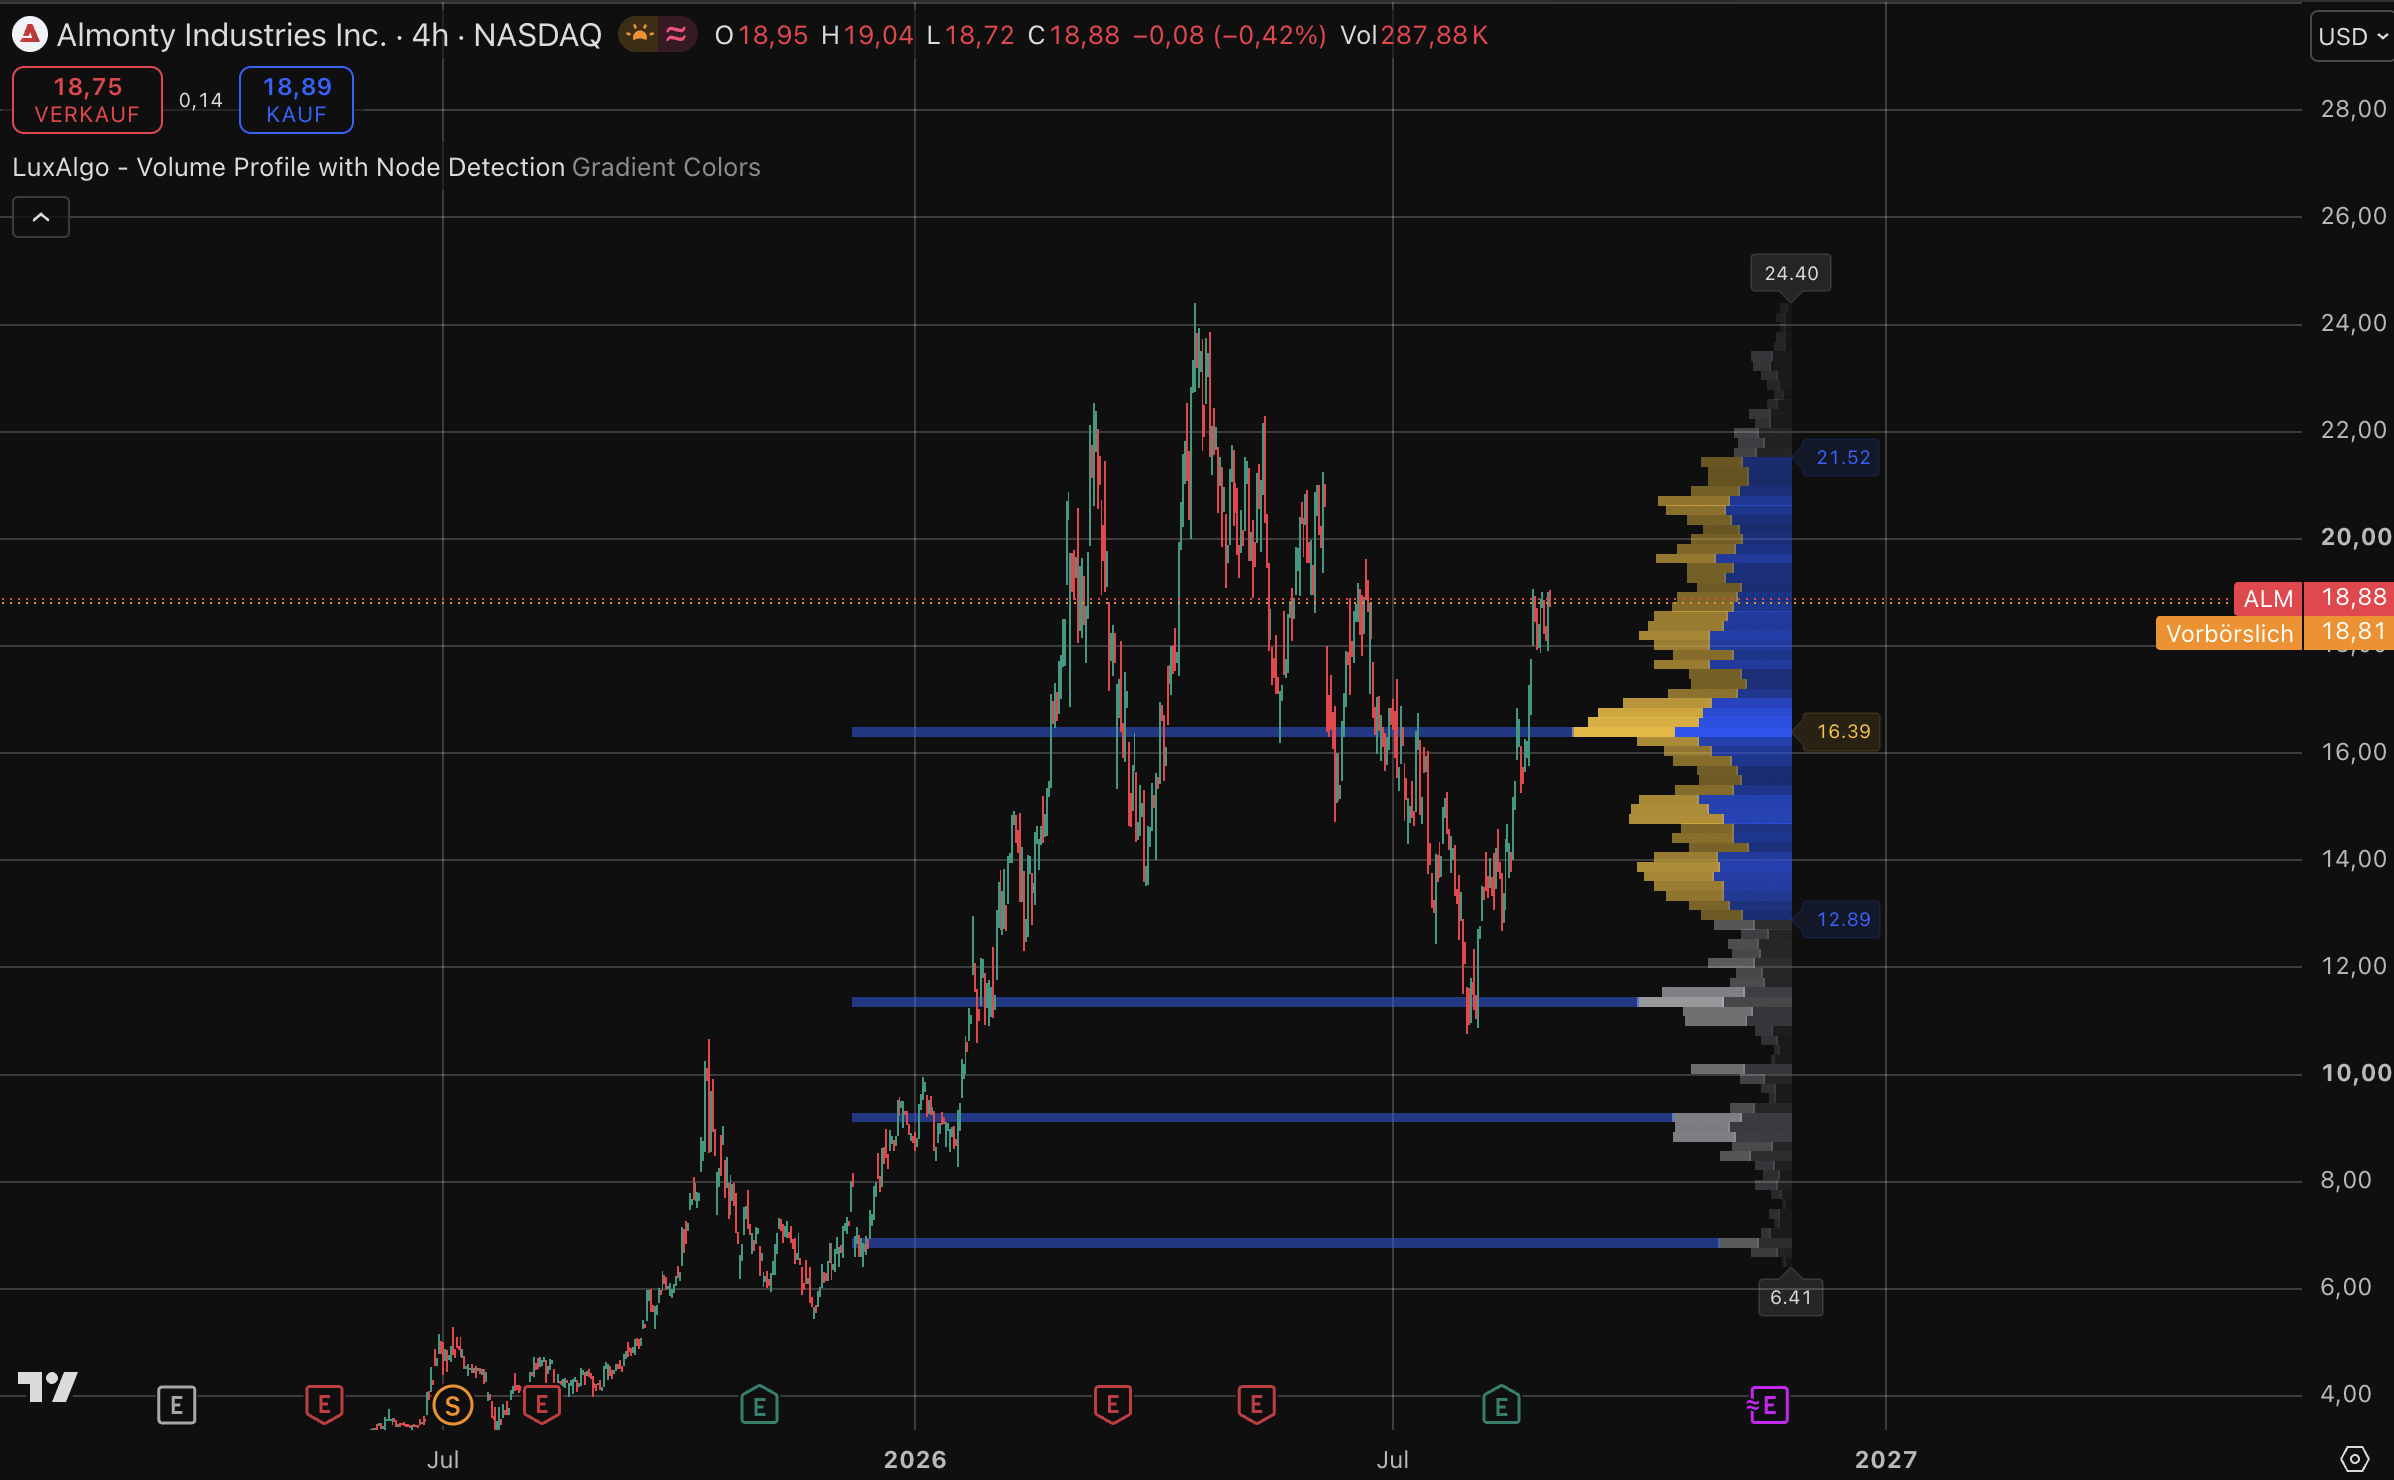This screenshot has width=2394, height=1480.
Task: Open the Almonty Industries symbol title
Action: click(329, 35)
